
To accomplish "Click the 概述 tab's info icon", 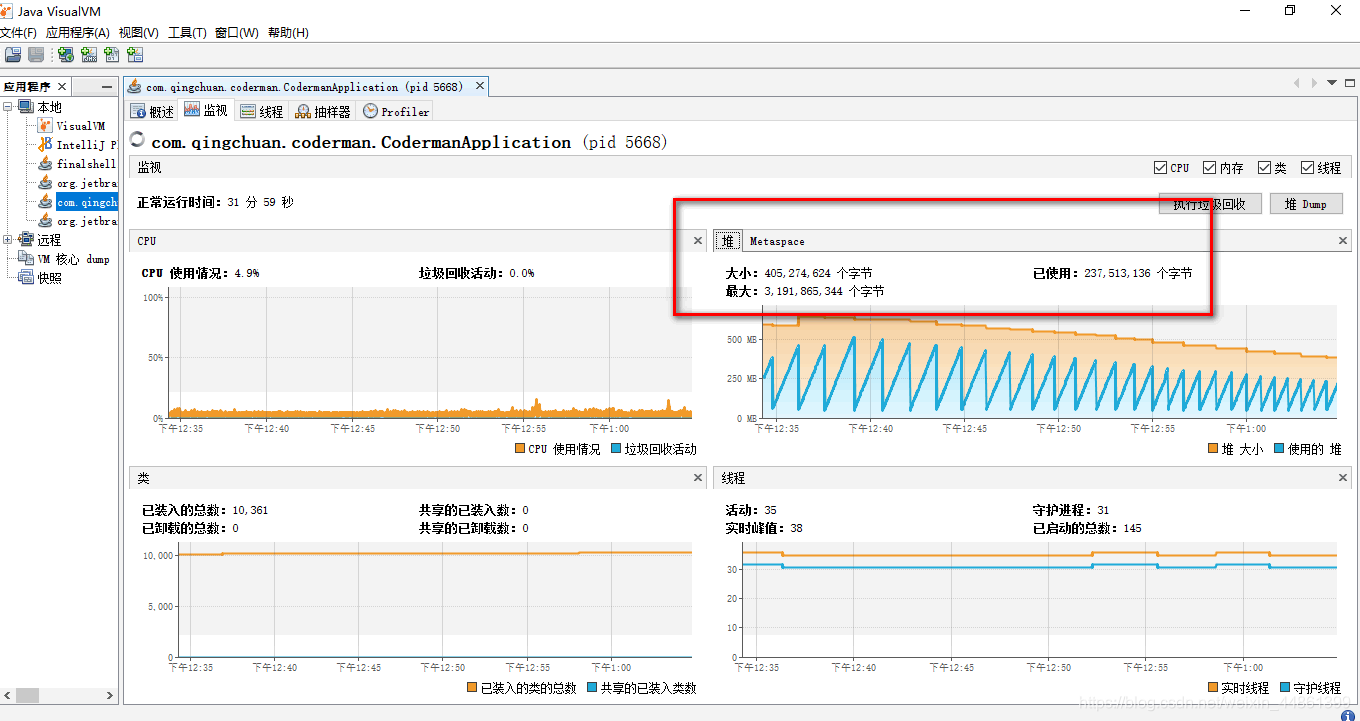I will click(x=139, y=111).
